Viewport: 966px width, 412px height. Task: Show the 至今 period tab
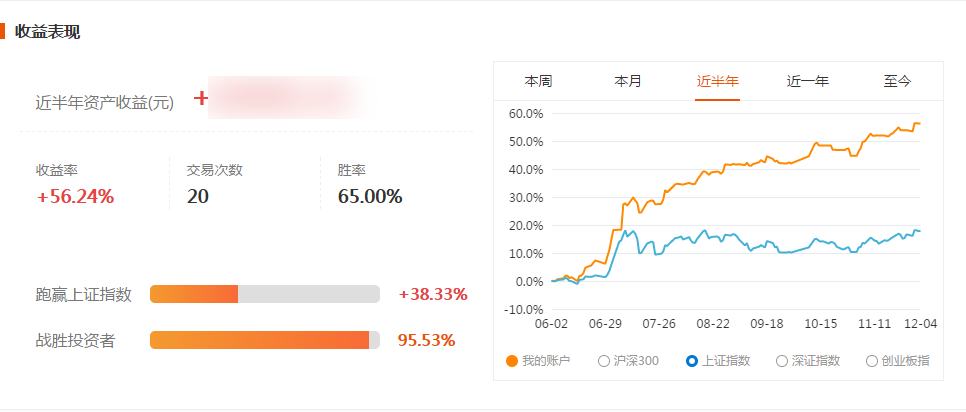coord(897,81)
